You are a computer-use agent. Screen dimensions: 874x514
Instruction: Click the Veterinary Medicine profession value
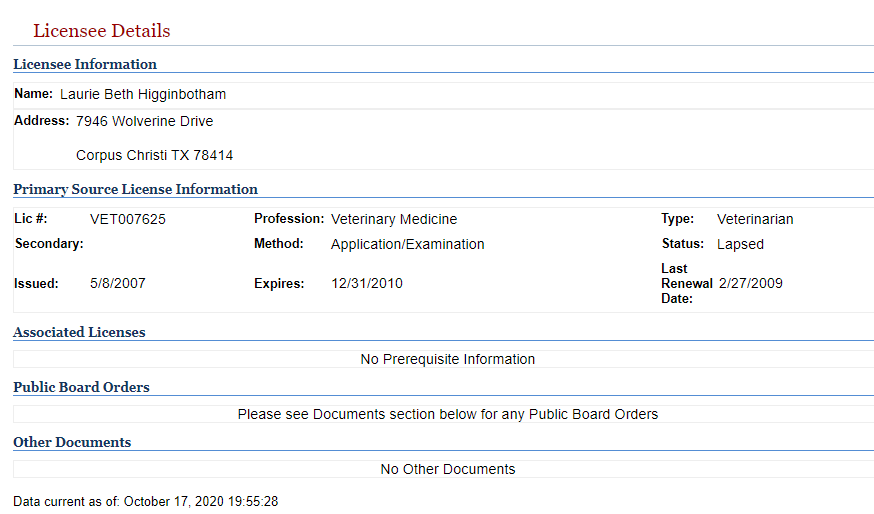tap(394, 219)
